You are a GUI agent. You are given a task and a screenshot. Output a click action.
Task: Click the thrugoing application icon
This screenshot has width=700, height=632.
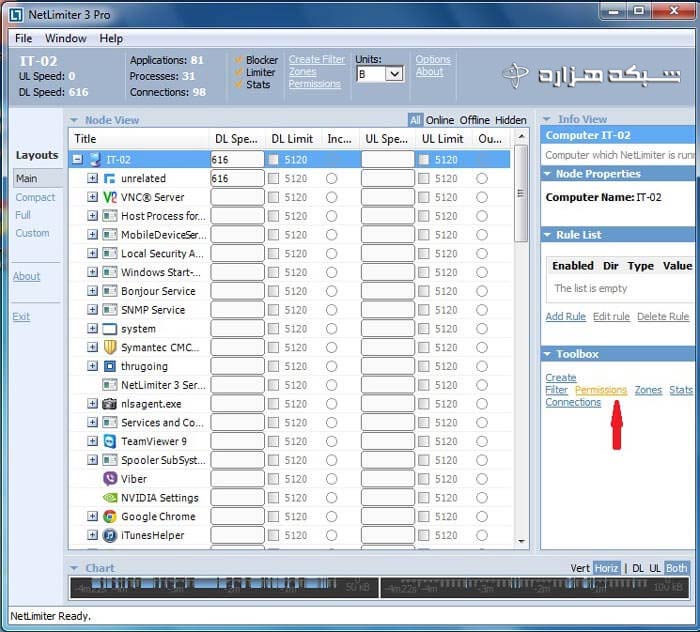(110, 366)
